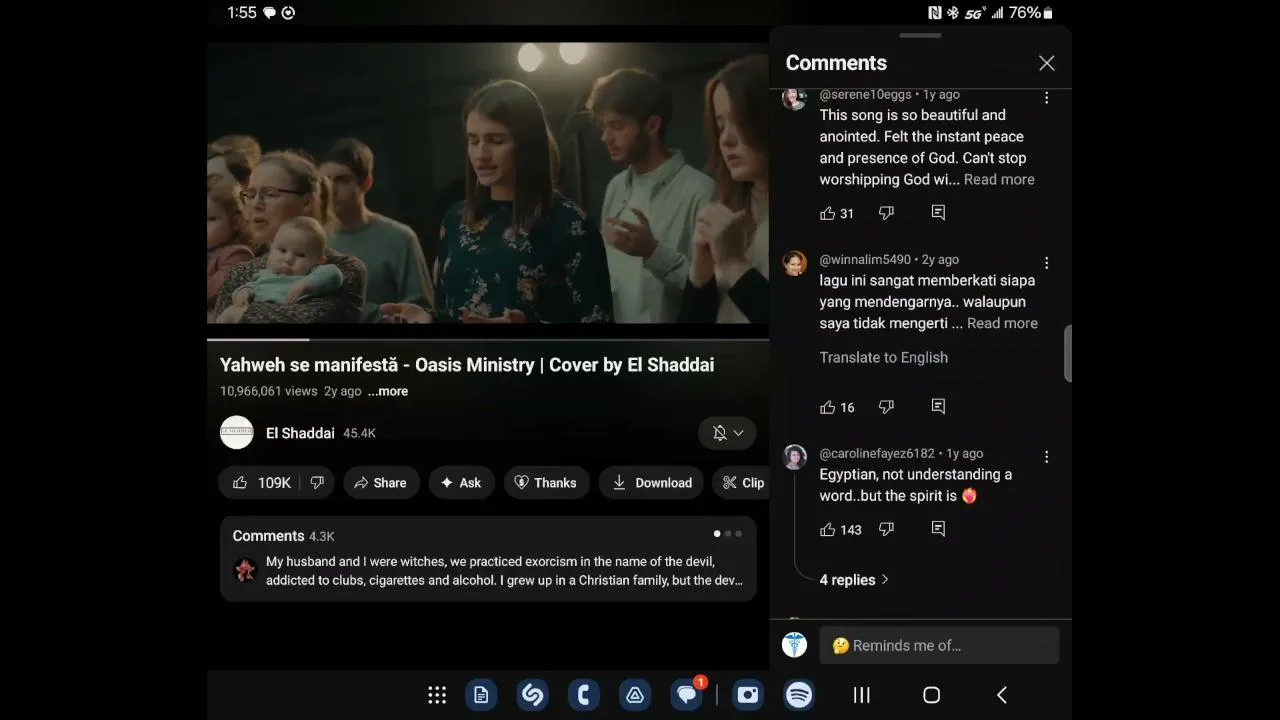The height and width of the screenshot is (720, 1280).
Task: Tap the 1:55 clock in the status bar
Action: 242,13
